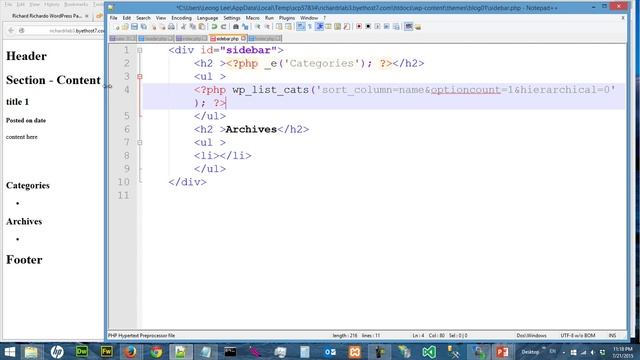Click the Print toolbar icon
This screenshot has width=640, height=360.
pos(171,27)
